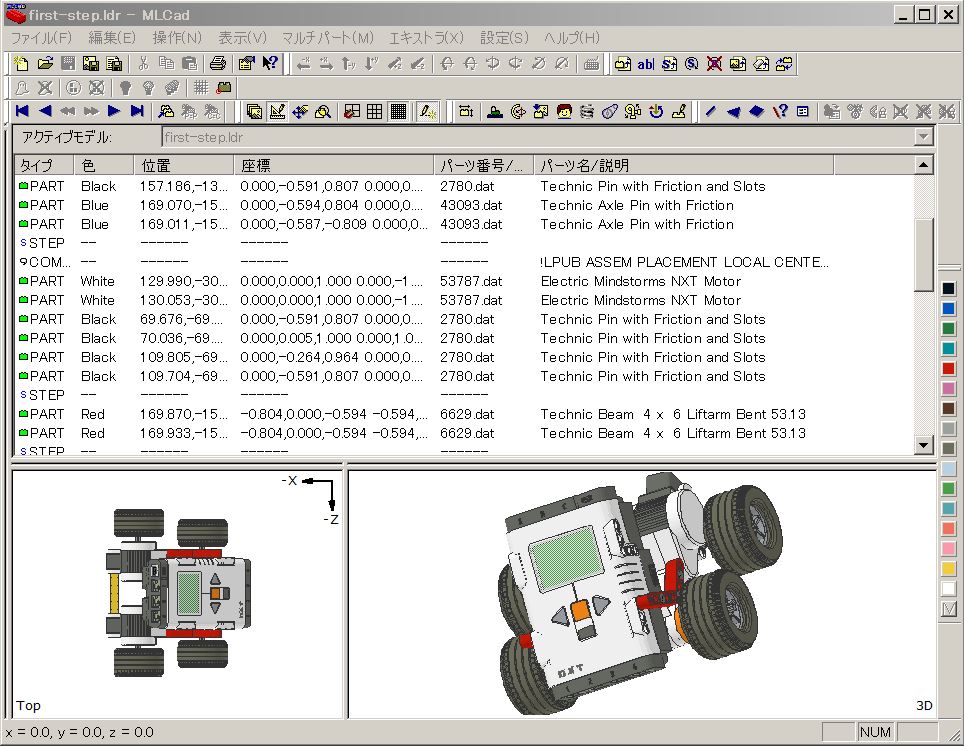Jump to the first step

point(22,111)
